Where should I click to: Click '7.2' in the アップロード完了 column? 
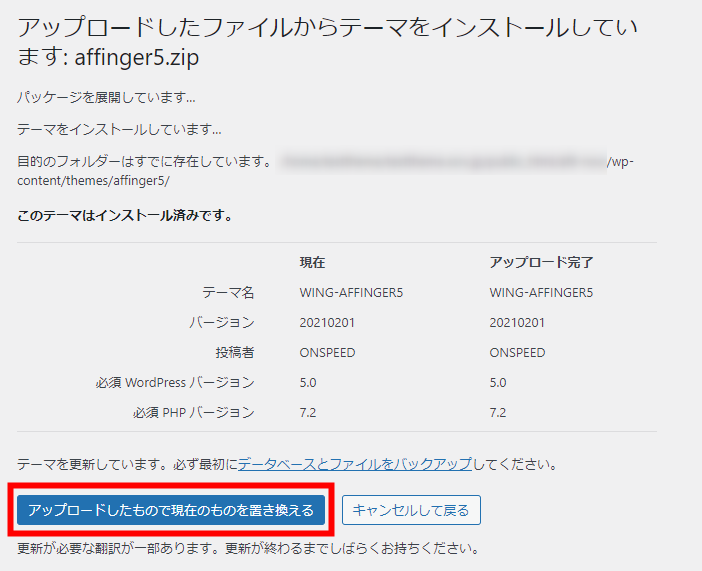click(x=498, y=412)
